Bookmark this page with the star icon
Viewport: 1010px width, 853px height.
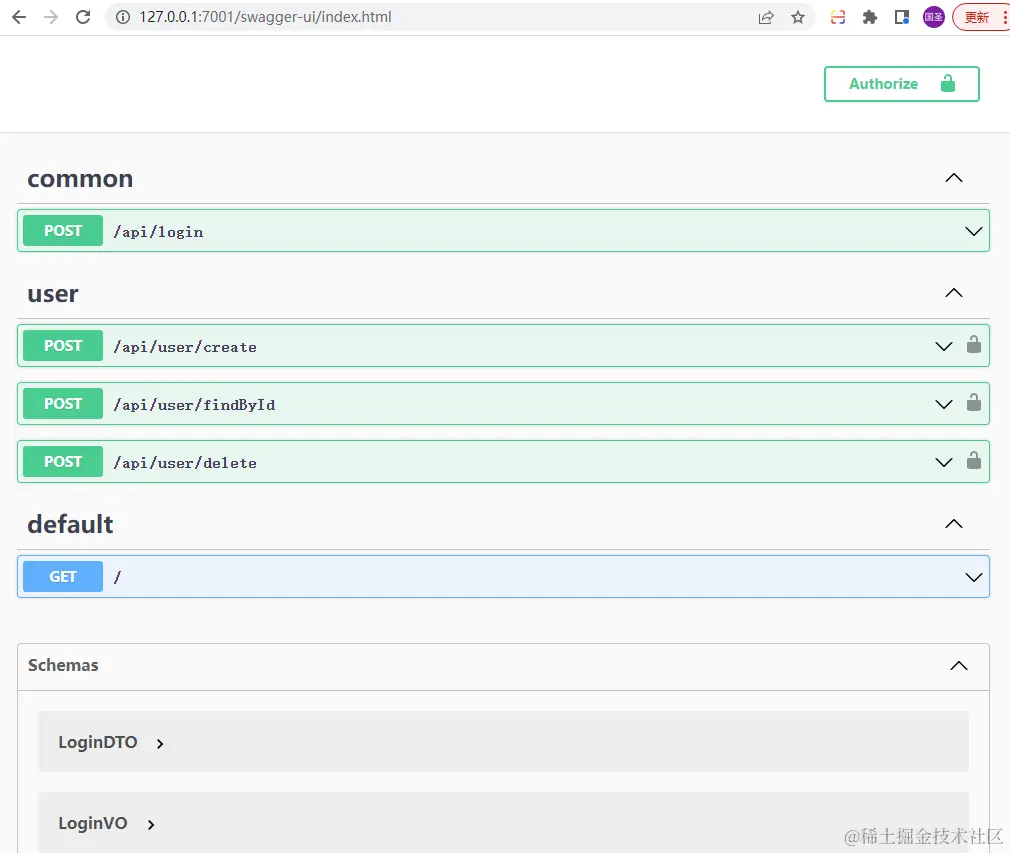(797, 17)
